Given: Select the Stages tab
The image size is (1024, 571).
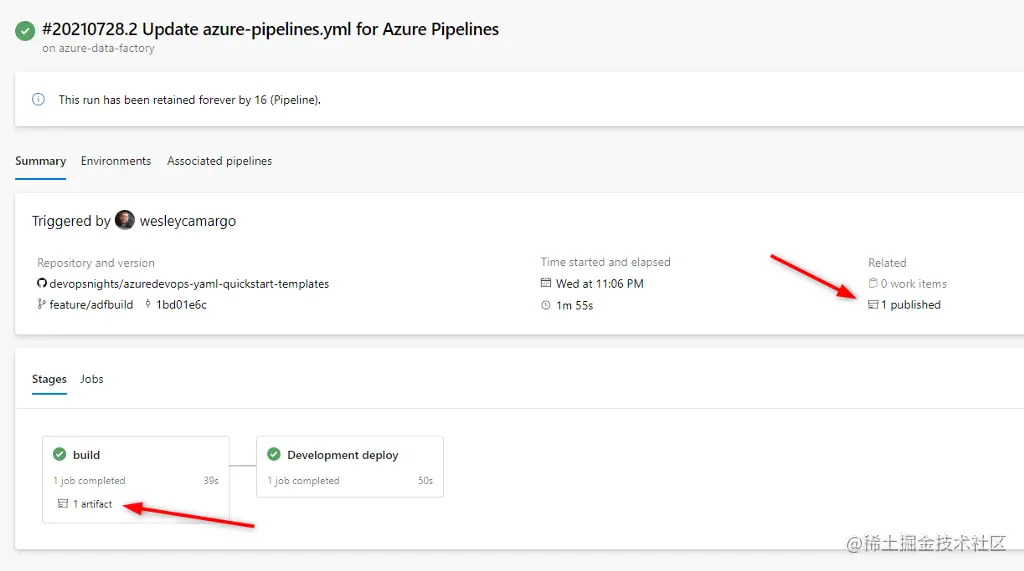Looking at the screenshot, I should click(49, 379).
